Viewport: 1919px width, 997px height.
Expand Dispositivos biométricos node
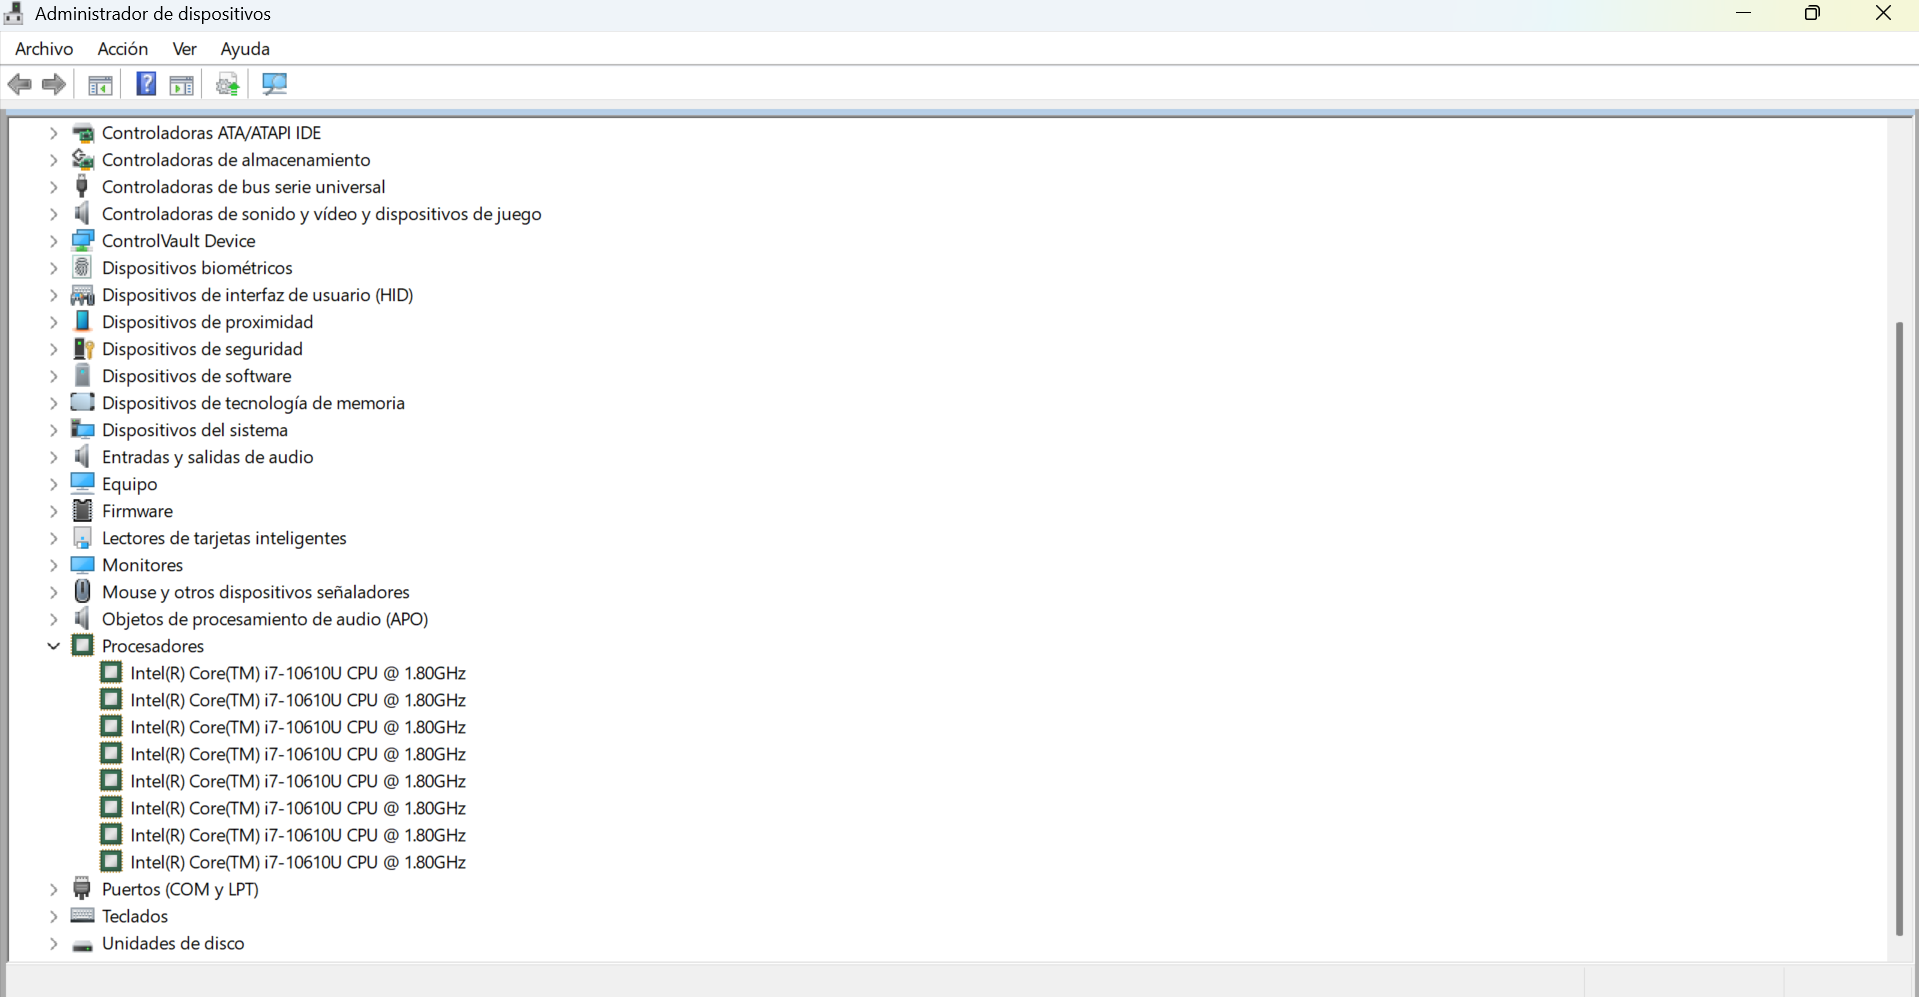tap(54, 268)
